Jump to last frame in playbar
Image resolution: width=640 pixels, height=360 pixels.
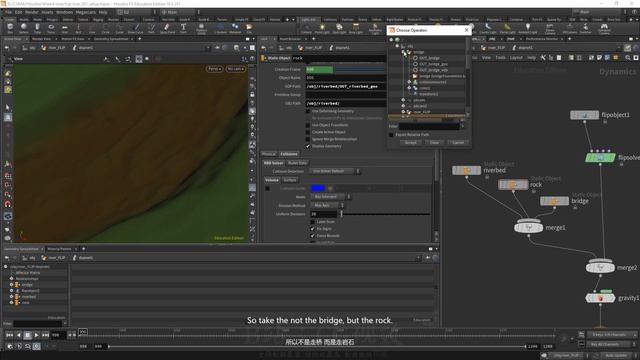[x=46, y=335]
